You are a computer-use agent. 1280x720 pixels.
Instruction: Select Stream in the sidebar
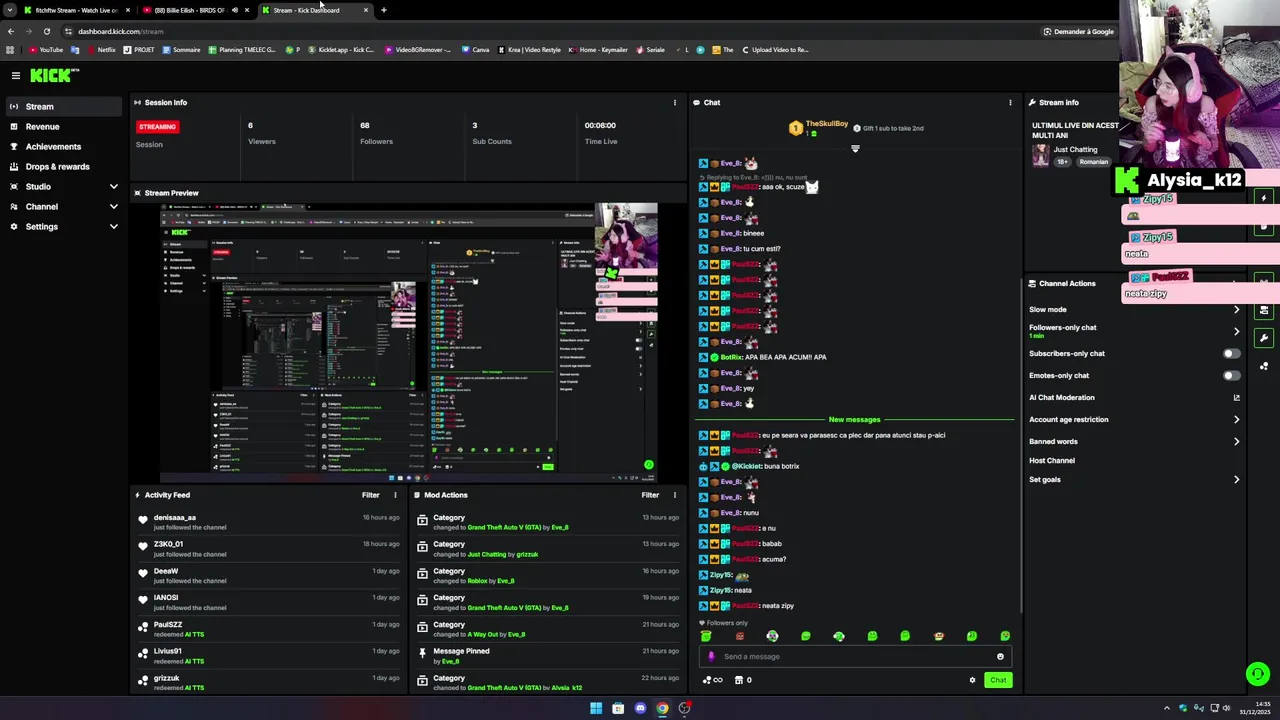pyautogui.click(x=64, y=107)
